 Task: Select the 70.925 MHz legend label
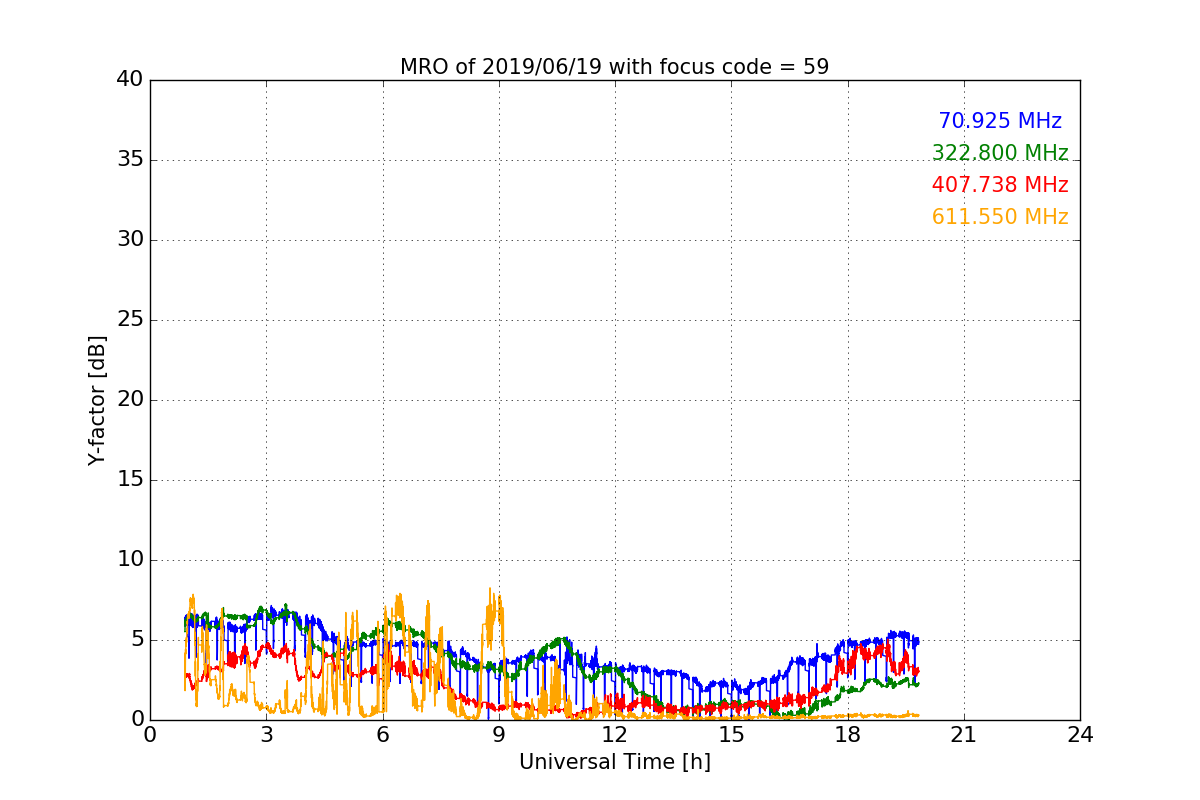coord(1000,121)
